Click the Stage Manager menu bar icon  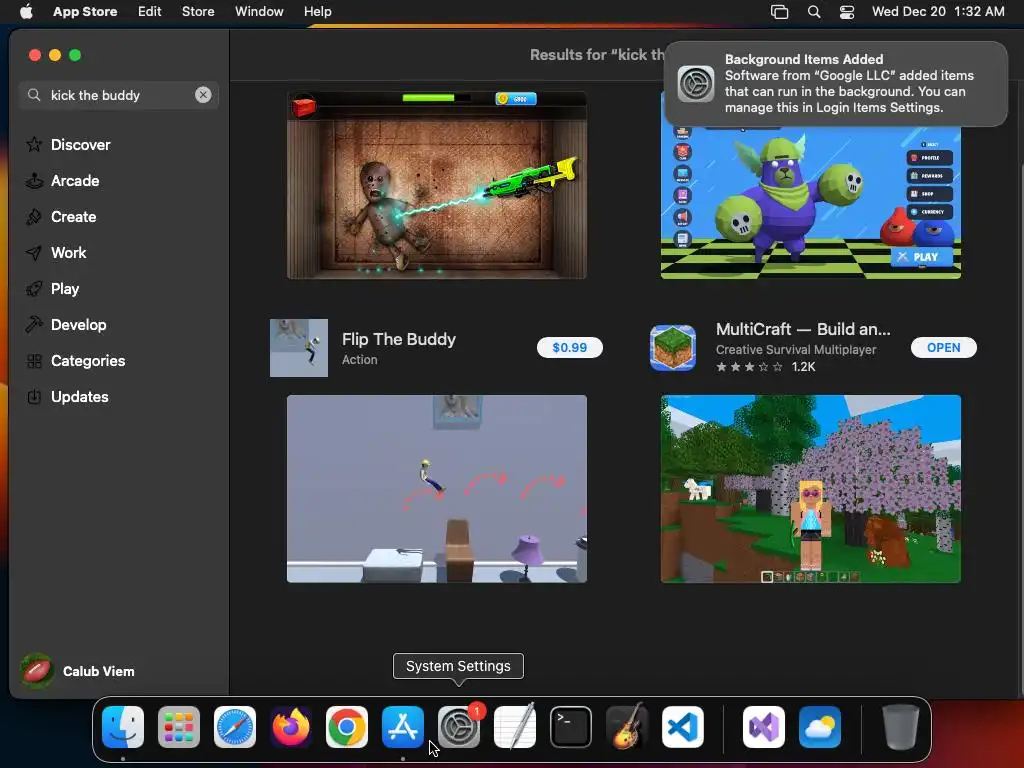pos(780,12)
